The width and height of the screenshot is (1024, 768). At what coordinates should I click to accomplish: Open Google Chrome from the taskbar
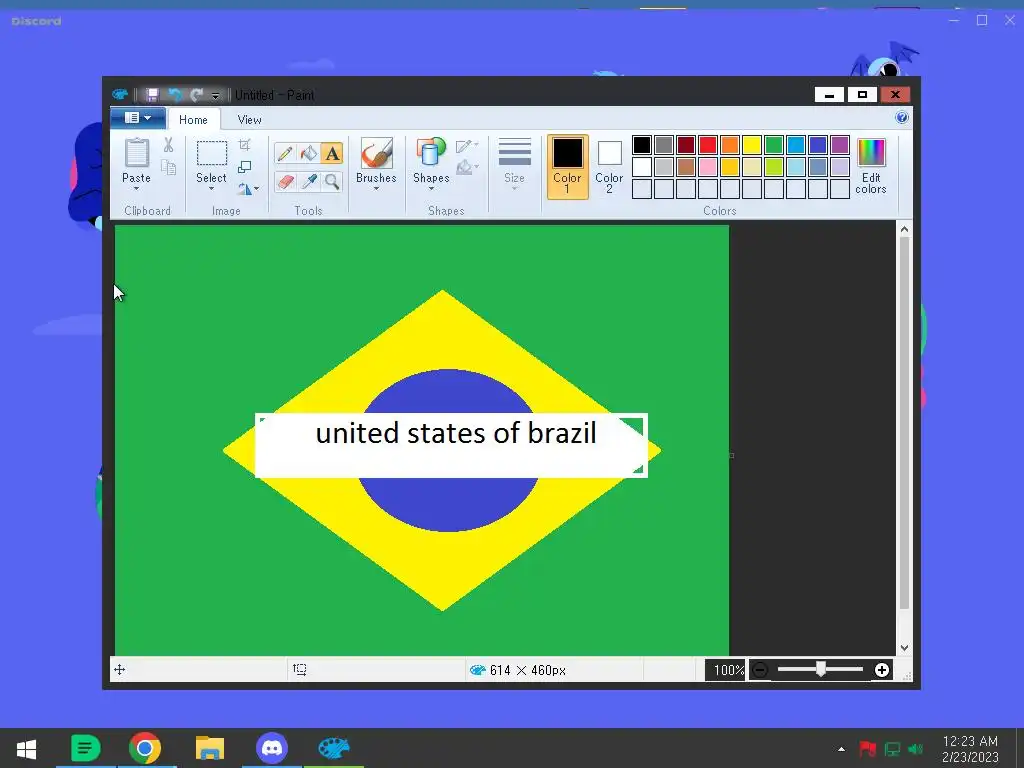tap(145, 748)
